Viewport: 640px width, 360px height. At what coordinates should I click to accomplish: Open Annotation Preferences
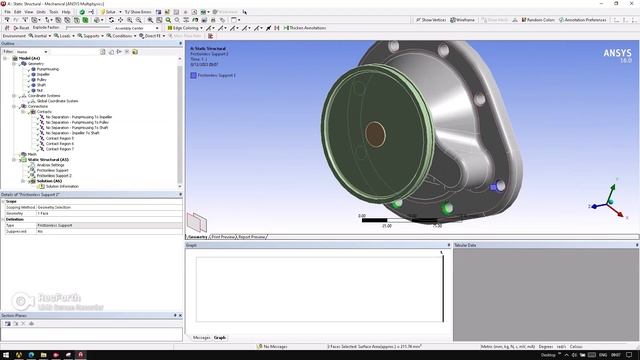click(582, 20)
